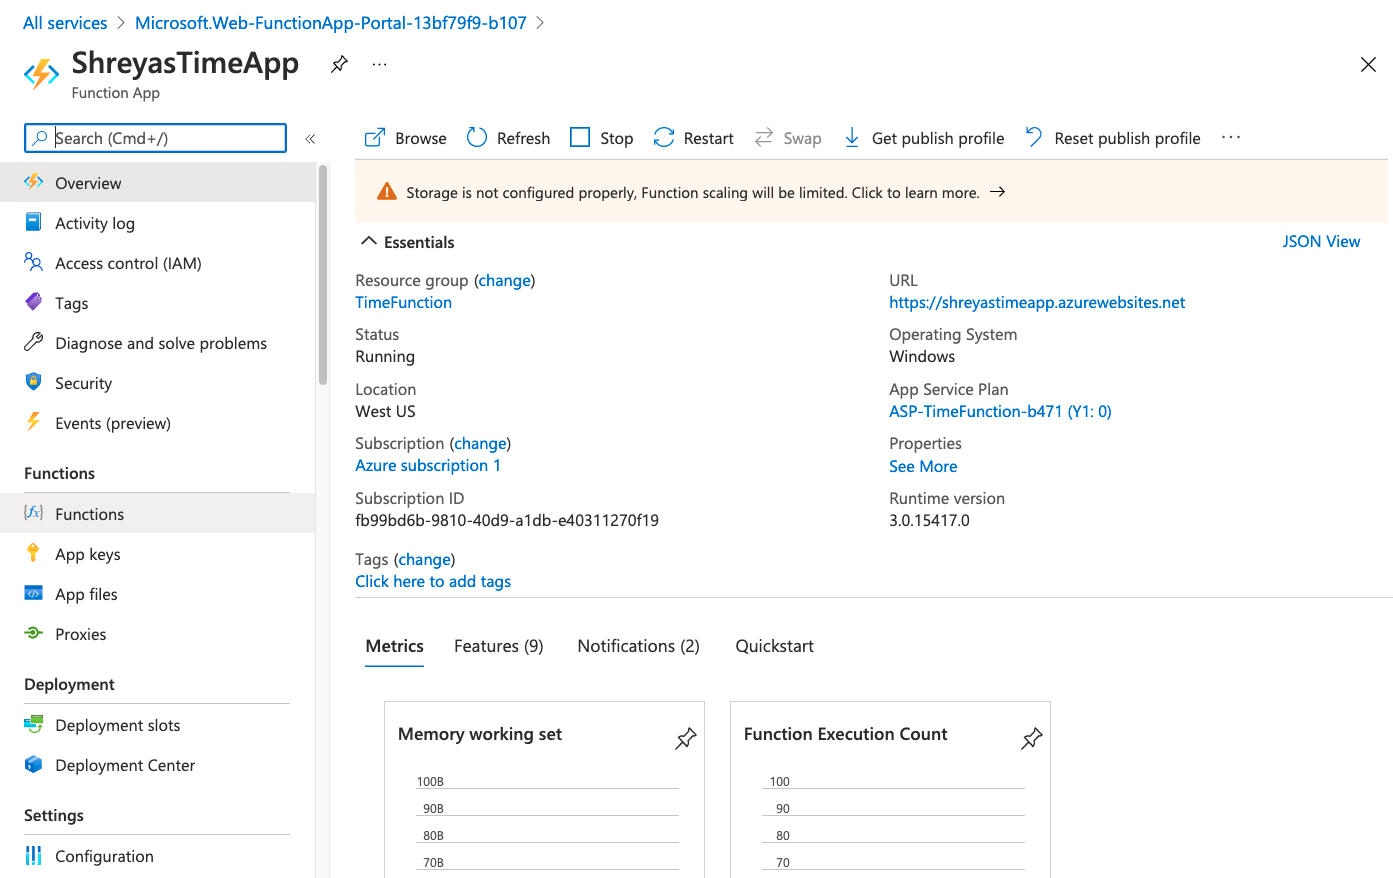Open Configuration menu item under Settings

[157, 856]
